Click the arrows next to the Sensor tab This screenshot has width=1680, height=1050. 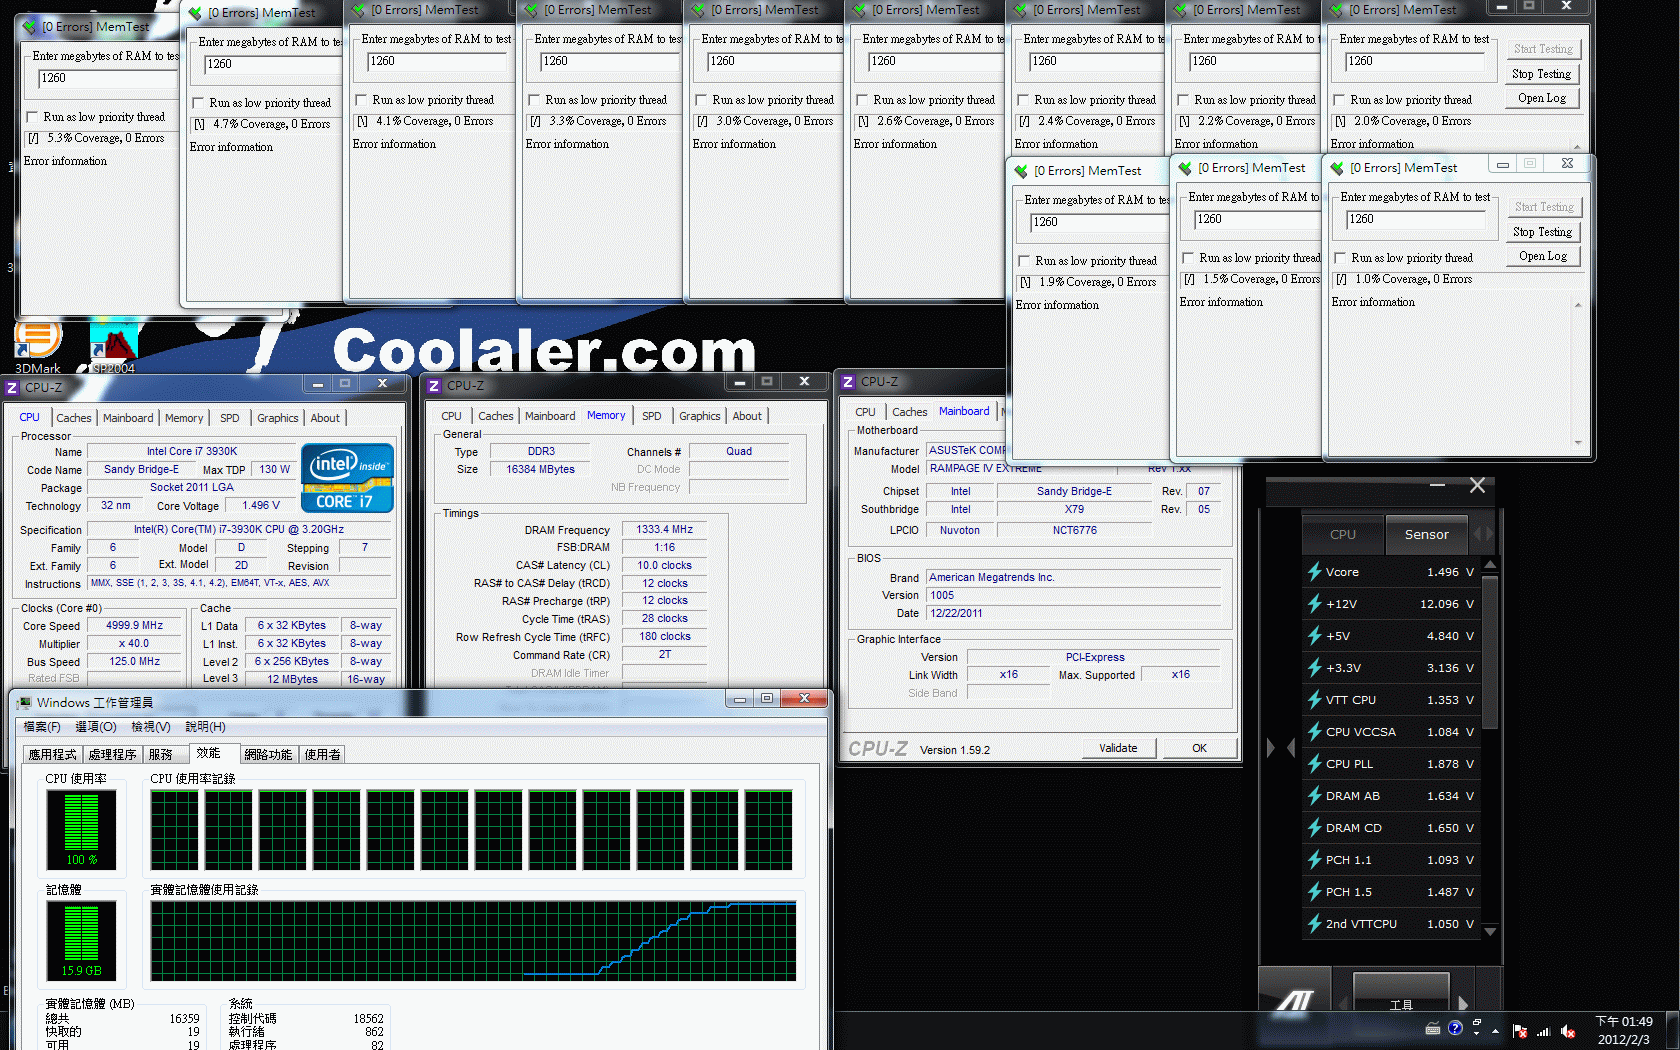point(1483,534)
